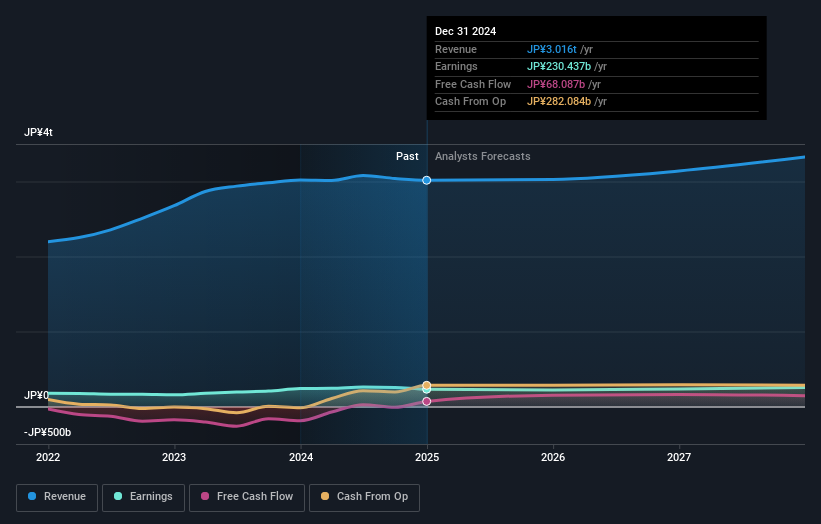
Task: Click the tooltip date 'Dec 31 2024'
Action: tap(465, 31)
